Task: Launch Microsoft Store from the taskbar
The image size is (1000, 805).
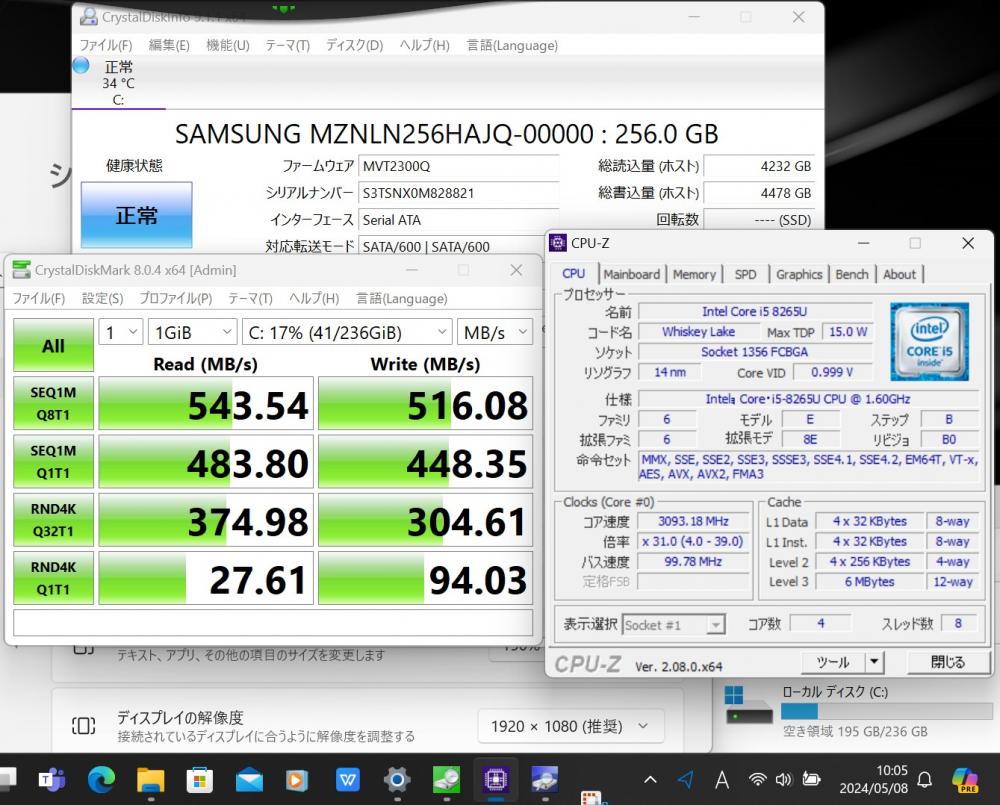Action: (x=199, y=779)
